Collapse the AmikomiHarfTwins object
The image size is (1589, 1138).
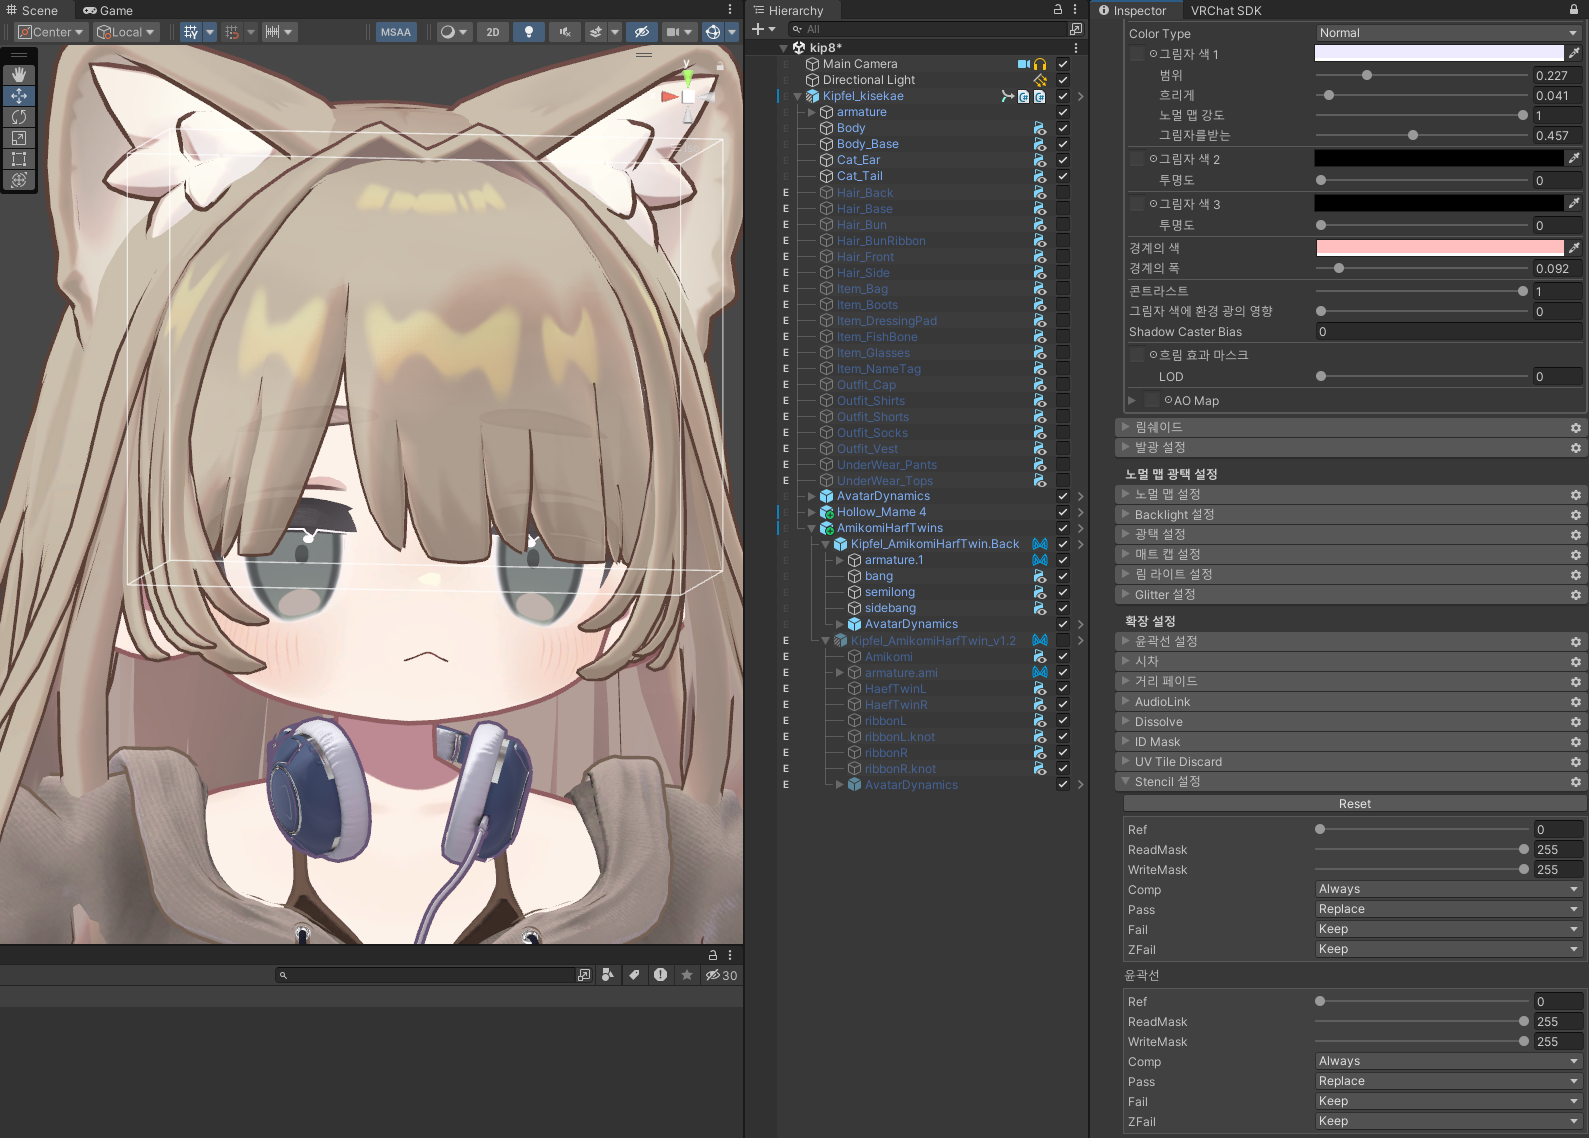tap(812, 528)
